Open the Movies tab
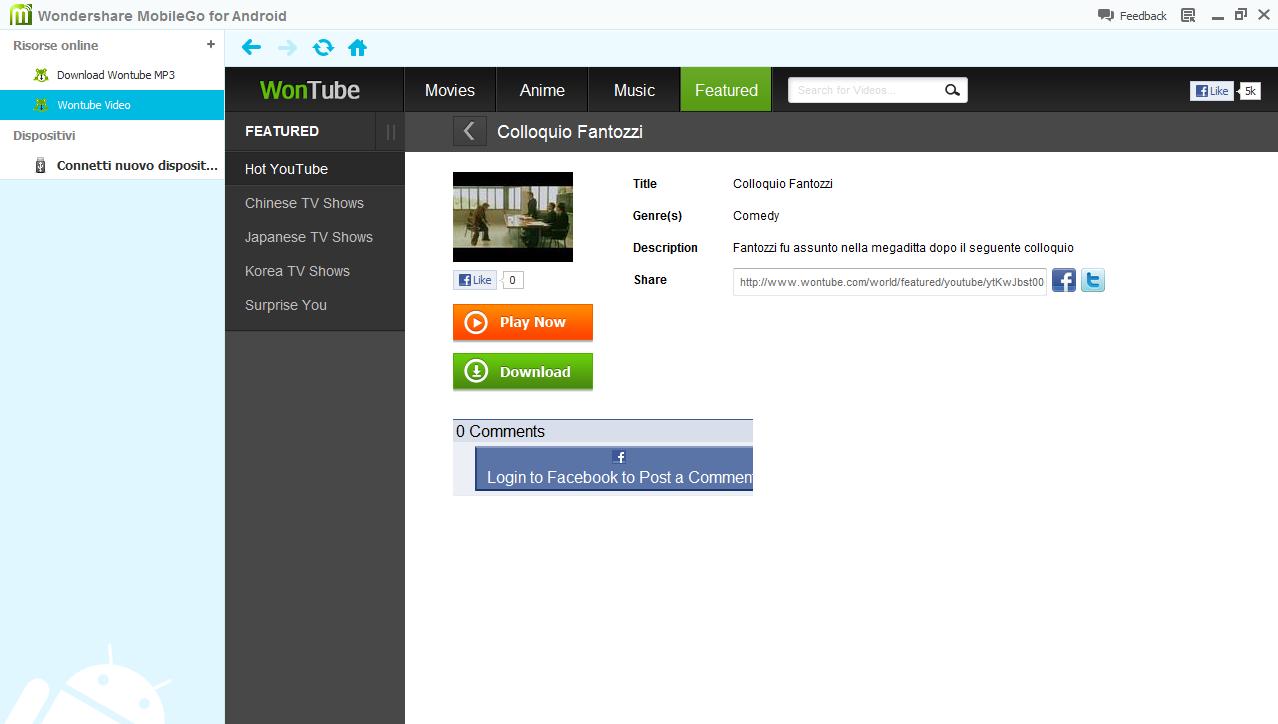The image size is (1278, 724). click(x=450, y=90)
